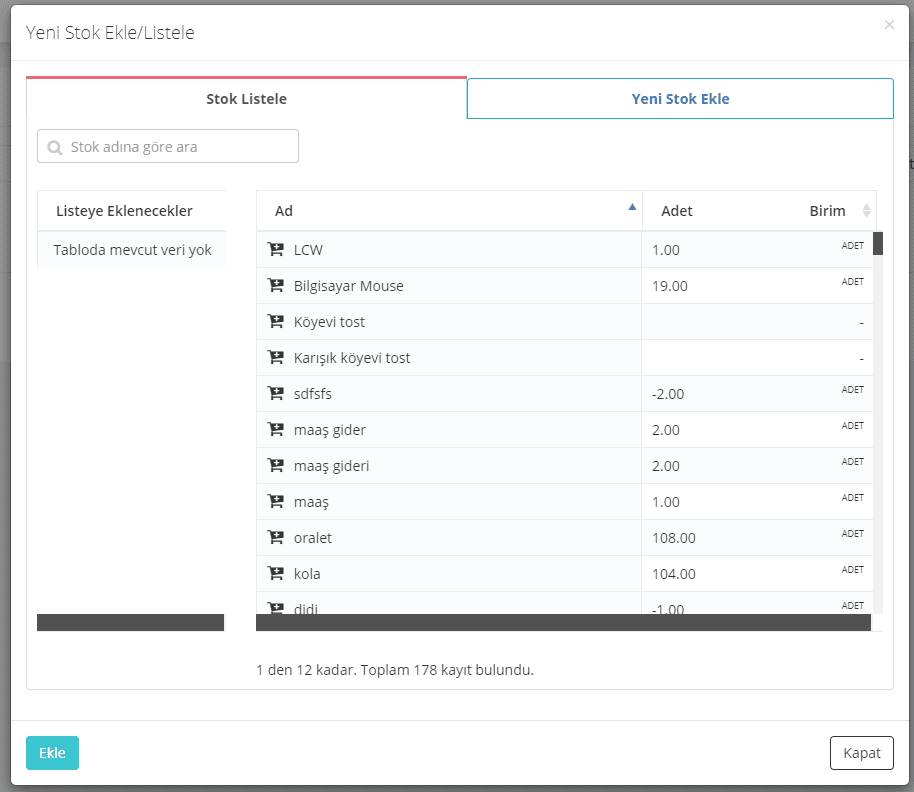The height and width of the screenshot is (792, 914).
Task: Click the Tabloda mevcut veri yok message
Action: 132,250
